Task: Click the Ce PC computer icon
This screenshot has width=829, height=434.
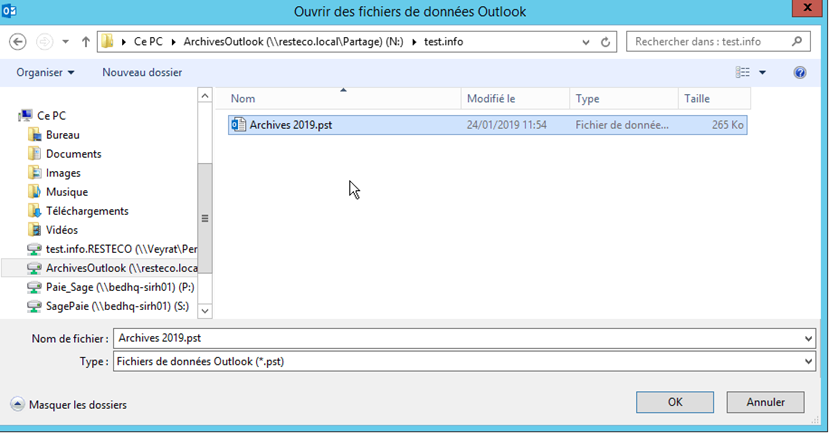Action: pyautogui.click(x=25, y=115)
